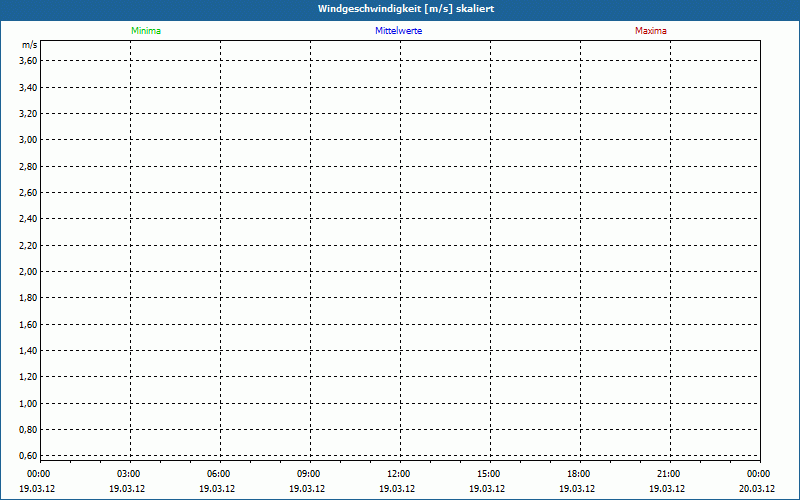Click the 3,60 y-axis value
This screenshot has width=800, height=500.
(28, 61)
